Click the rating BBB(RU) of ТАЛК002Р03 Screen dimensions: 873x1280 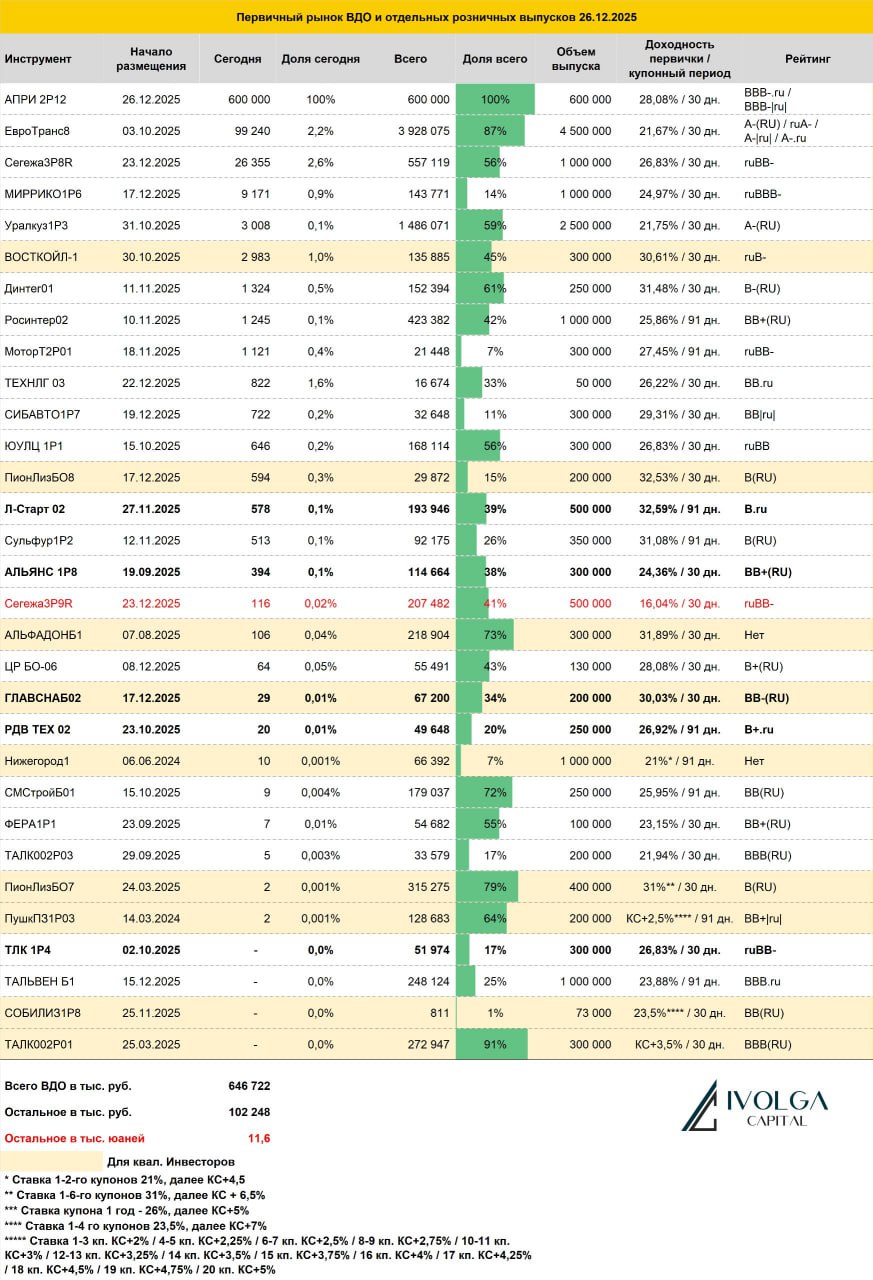click(768, 855)
